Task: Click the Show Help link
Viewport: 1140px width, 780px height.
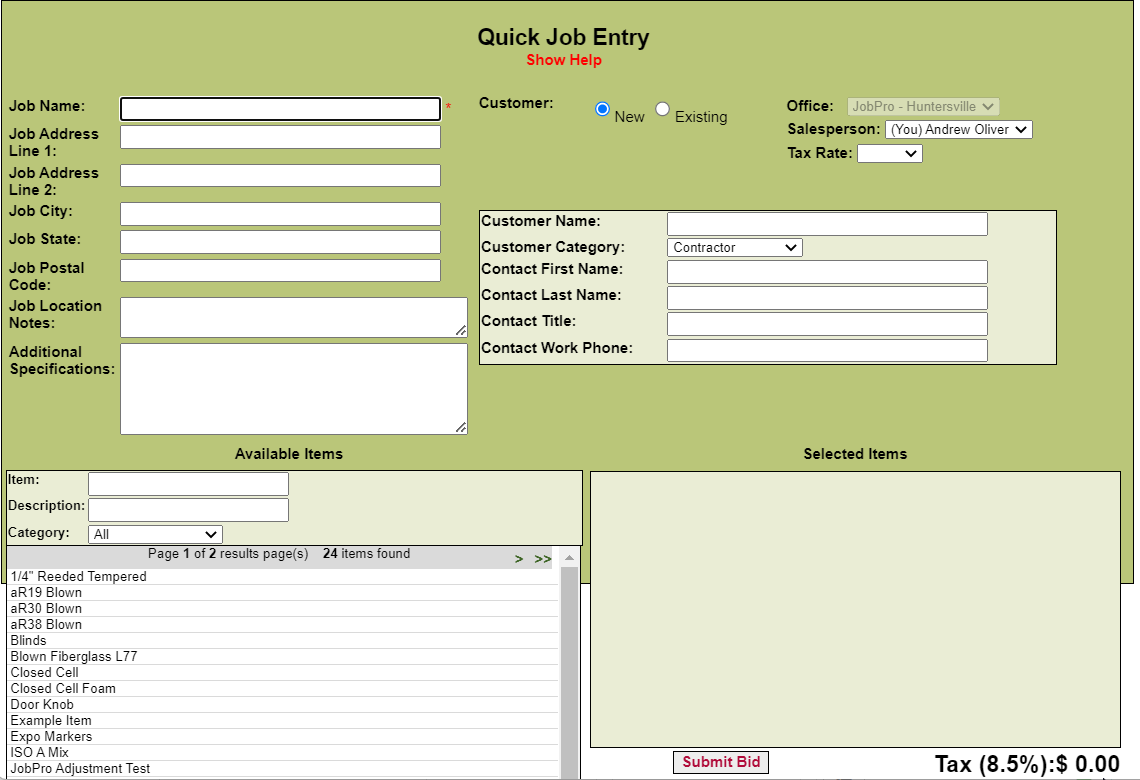Action: click(564, 60)
